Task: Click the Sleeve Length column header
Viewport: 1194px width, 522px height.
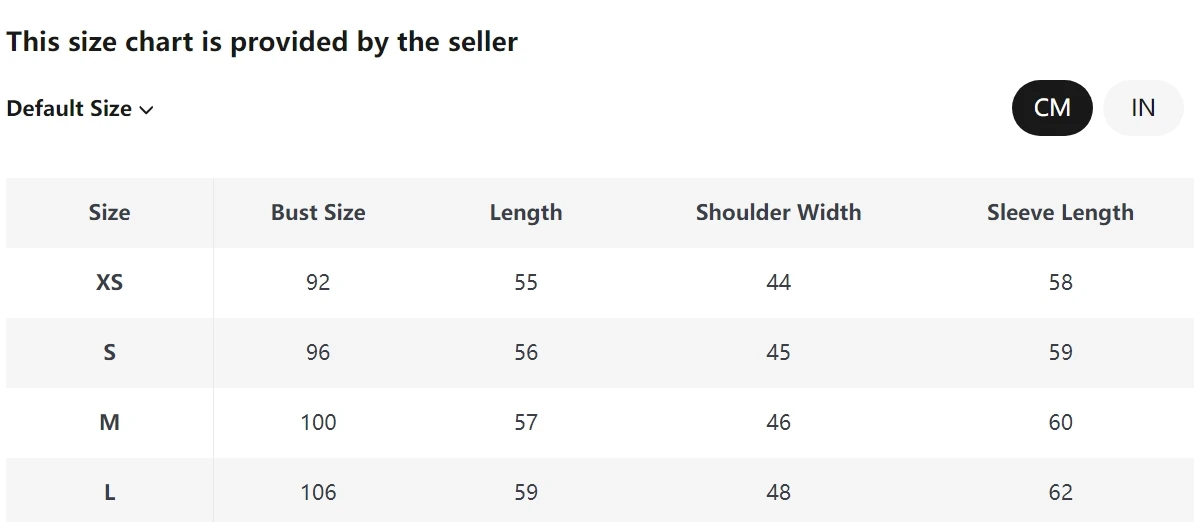Action: pos(1060,212)
